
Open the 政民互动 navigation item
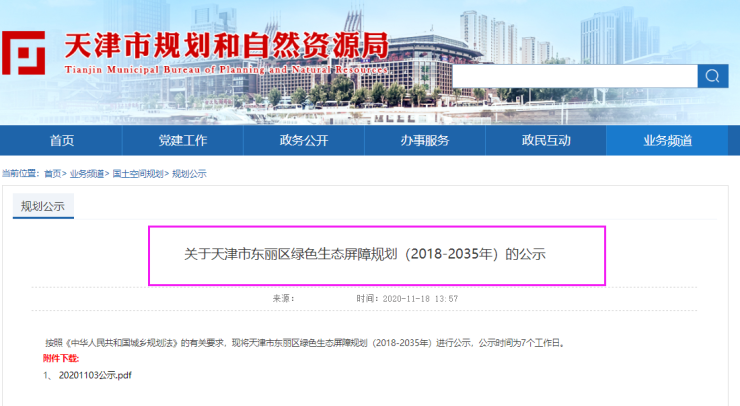point(546,141)
